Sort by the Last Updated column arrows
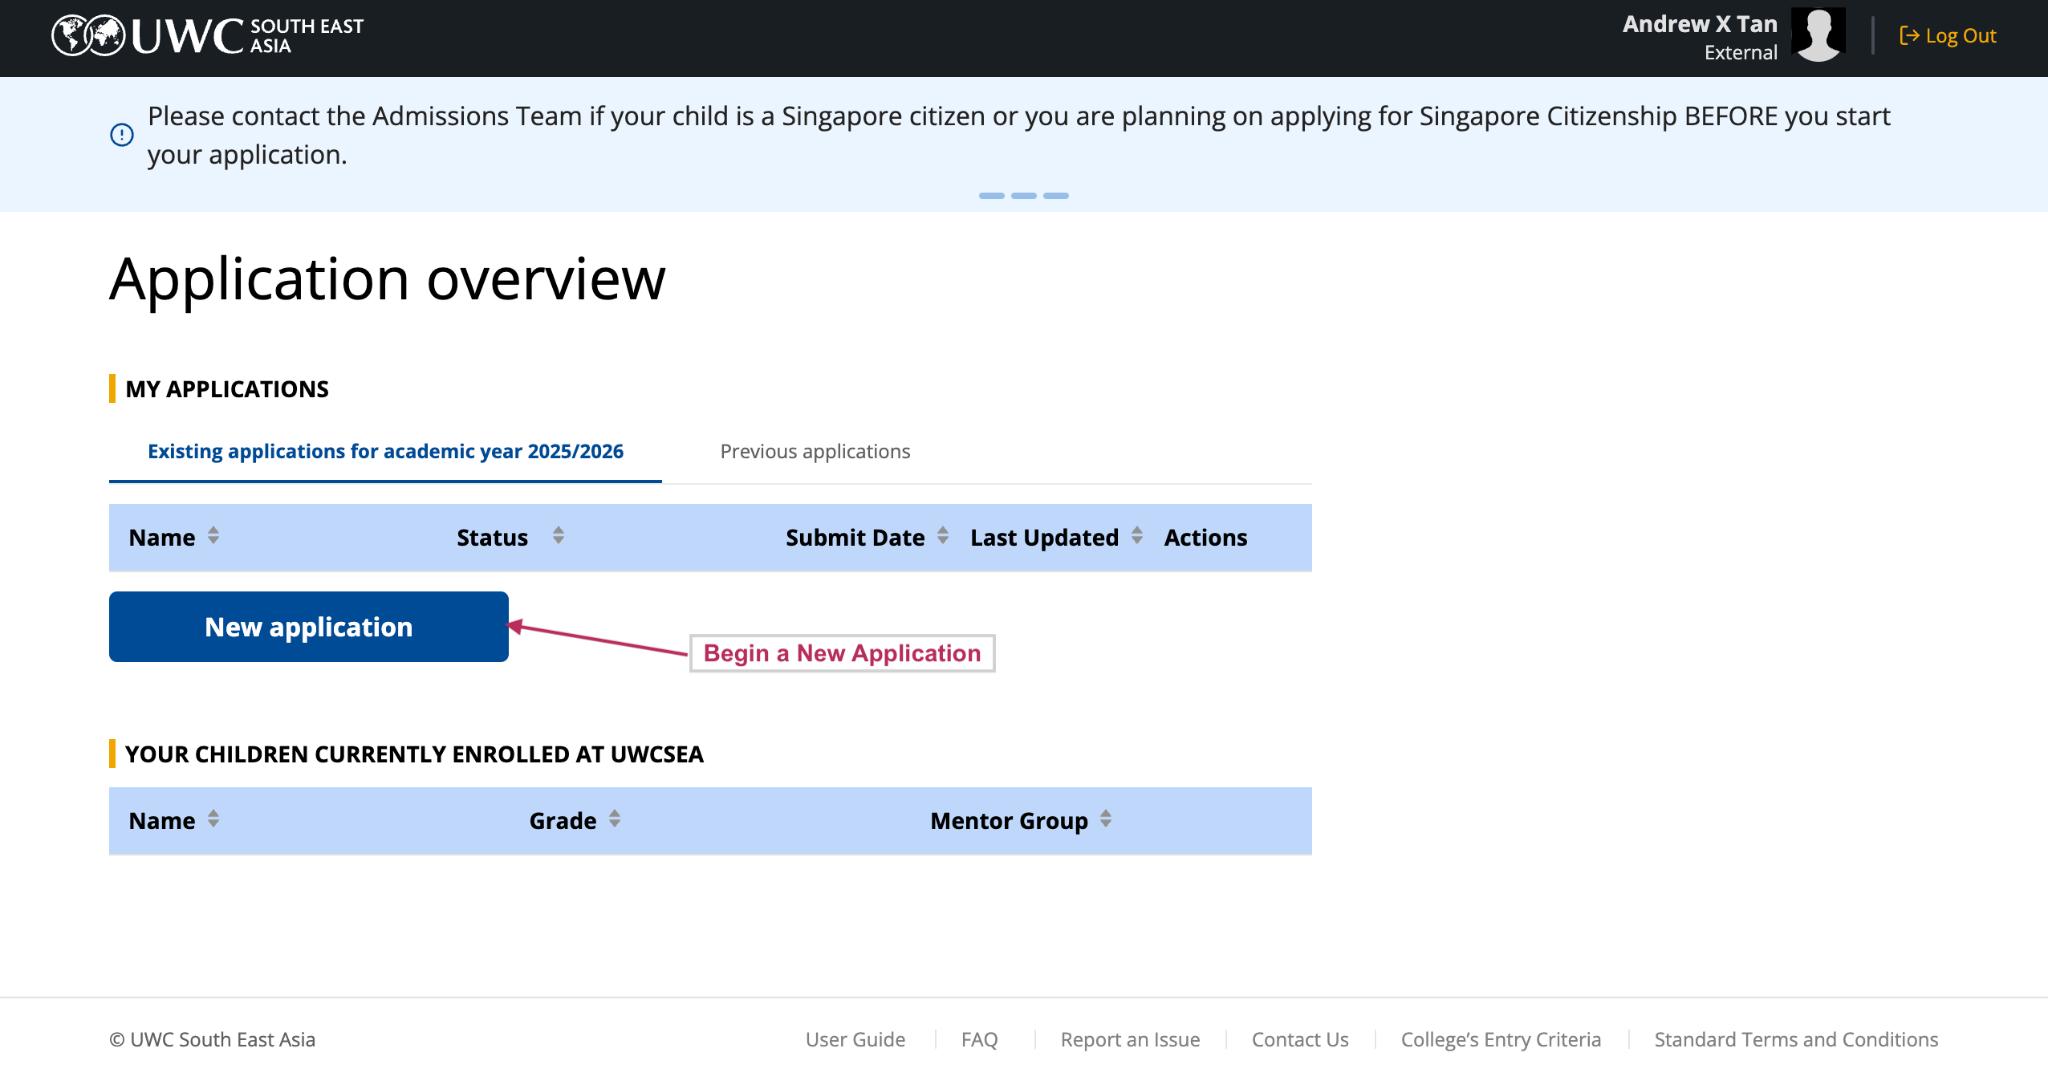The height and width of the screenshot is (1083, 2048). [x=1137, y=536]
